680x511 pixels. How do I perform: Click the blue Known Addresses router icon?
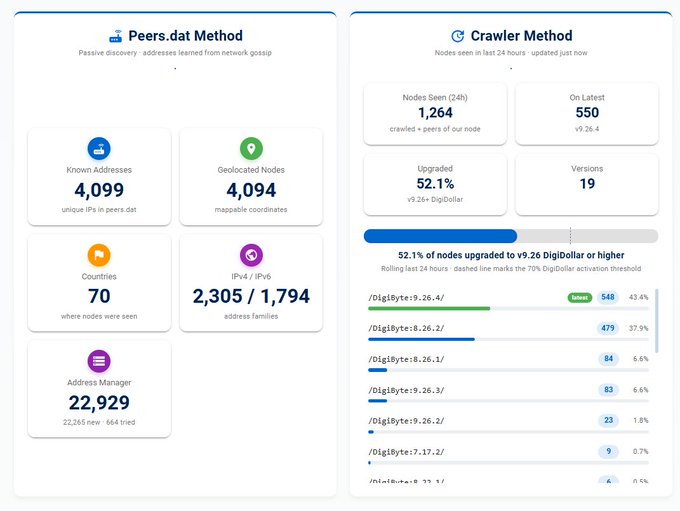click(x=99, y=149)
